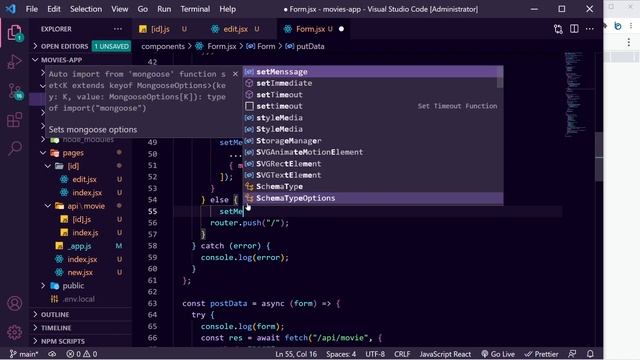
Task: Open edit.jsx in the file tree
Action: click(84, 179)
